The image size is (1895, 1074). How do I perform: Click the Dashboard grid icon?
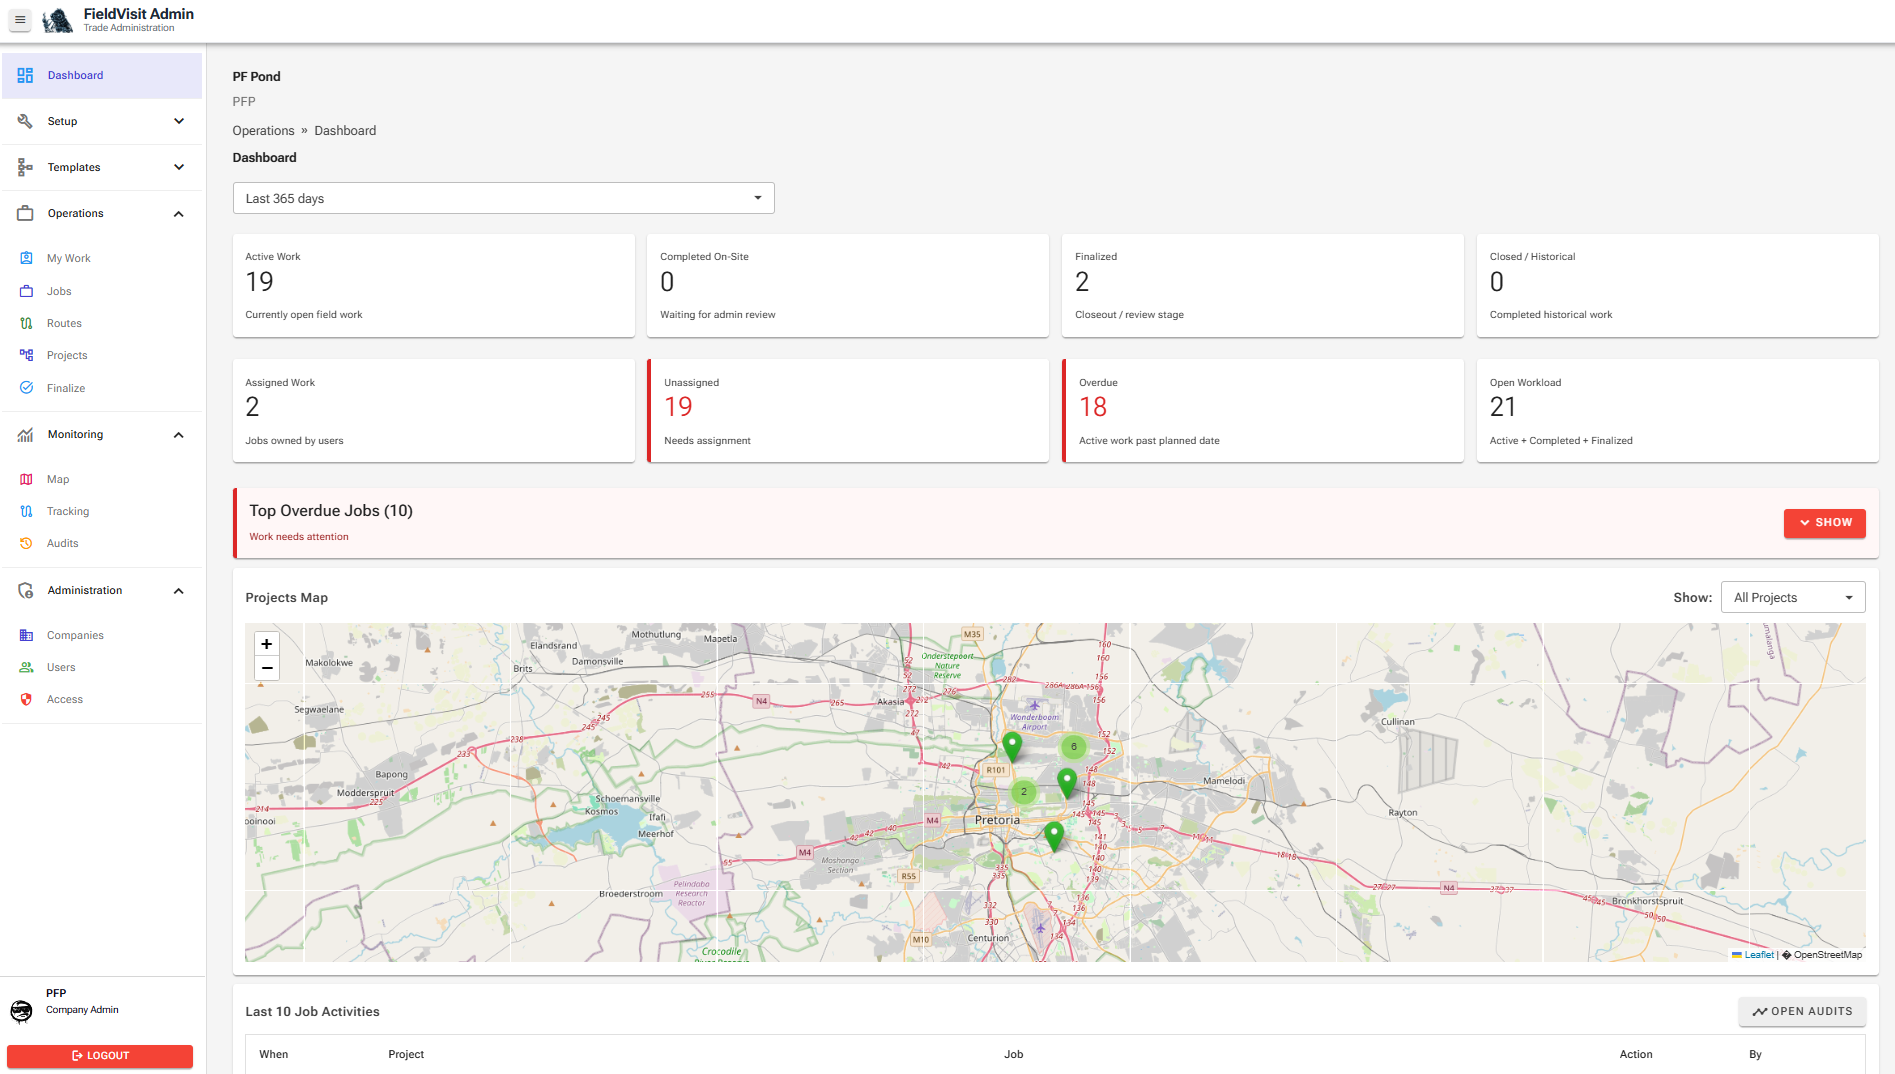25,75
